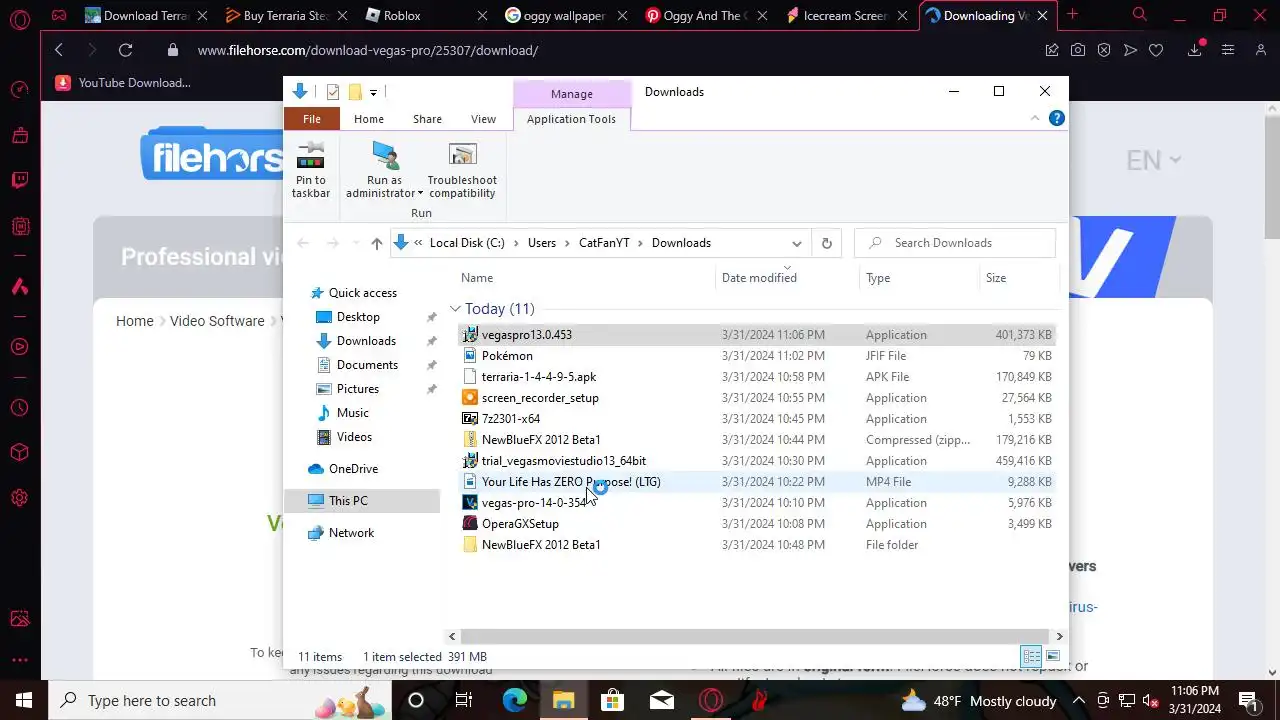Open Quick access in navigation pane
The height and width of the screenshot is (720, 1280).
[362, 293]
